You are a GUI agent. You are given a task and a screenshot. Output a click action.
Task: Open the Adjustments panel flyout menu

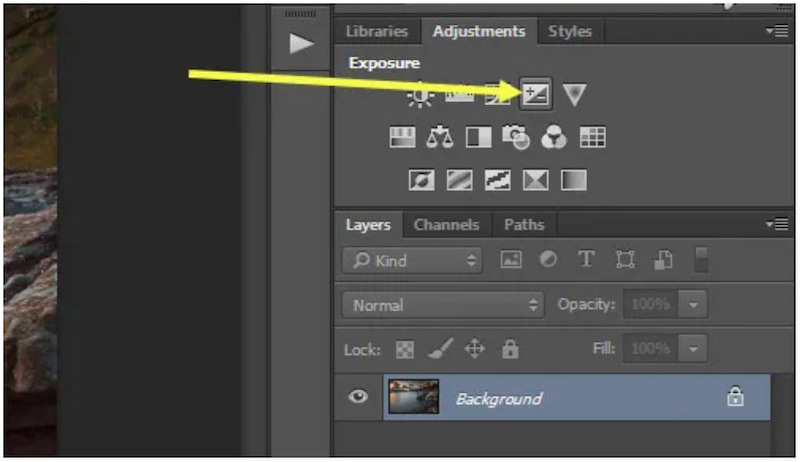[777, 31]
